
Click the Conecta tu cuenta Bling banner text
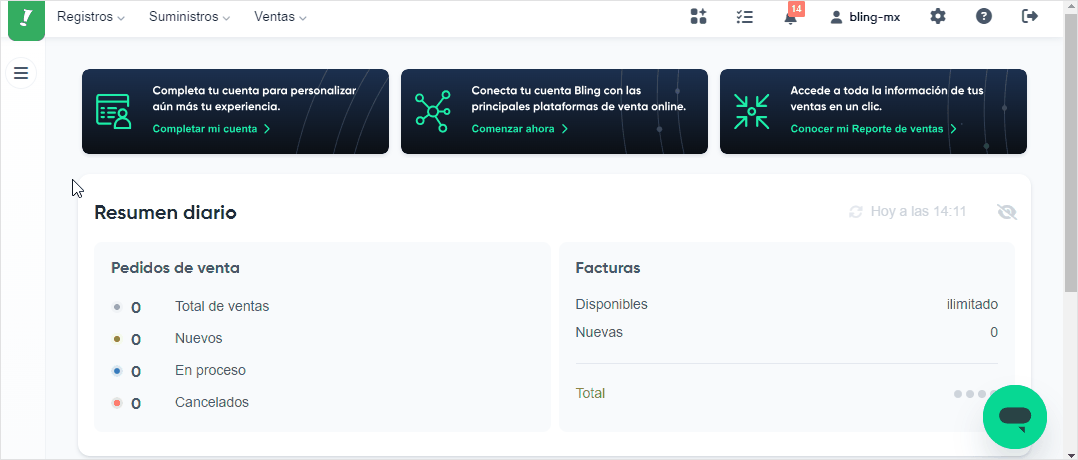579,99
